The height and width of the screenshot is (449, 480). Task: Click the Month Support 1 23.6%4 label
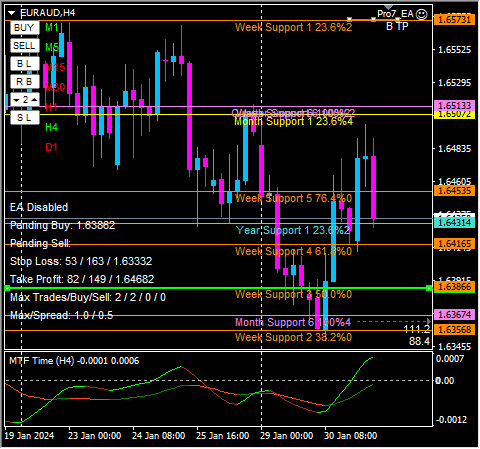pos(294,121)
